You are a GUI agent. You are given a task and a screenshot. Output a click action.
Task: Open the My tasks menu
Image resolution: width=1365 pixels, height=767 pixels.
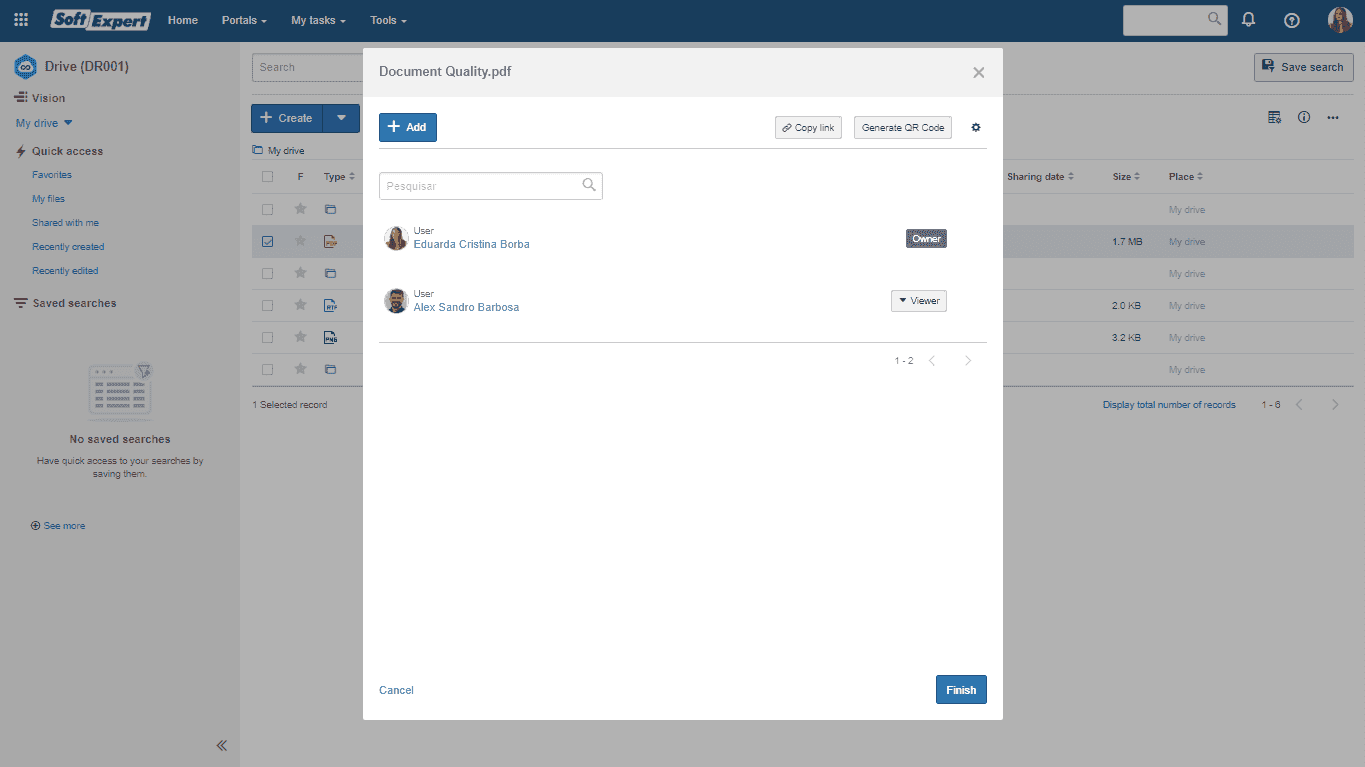318,20
